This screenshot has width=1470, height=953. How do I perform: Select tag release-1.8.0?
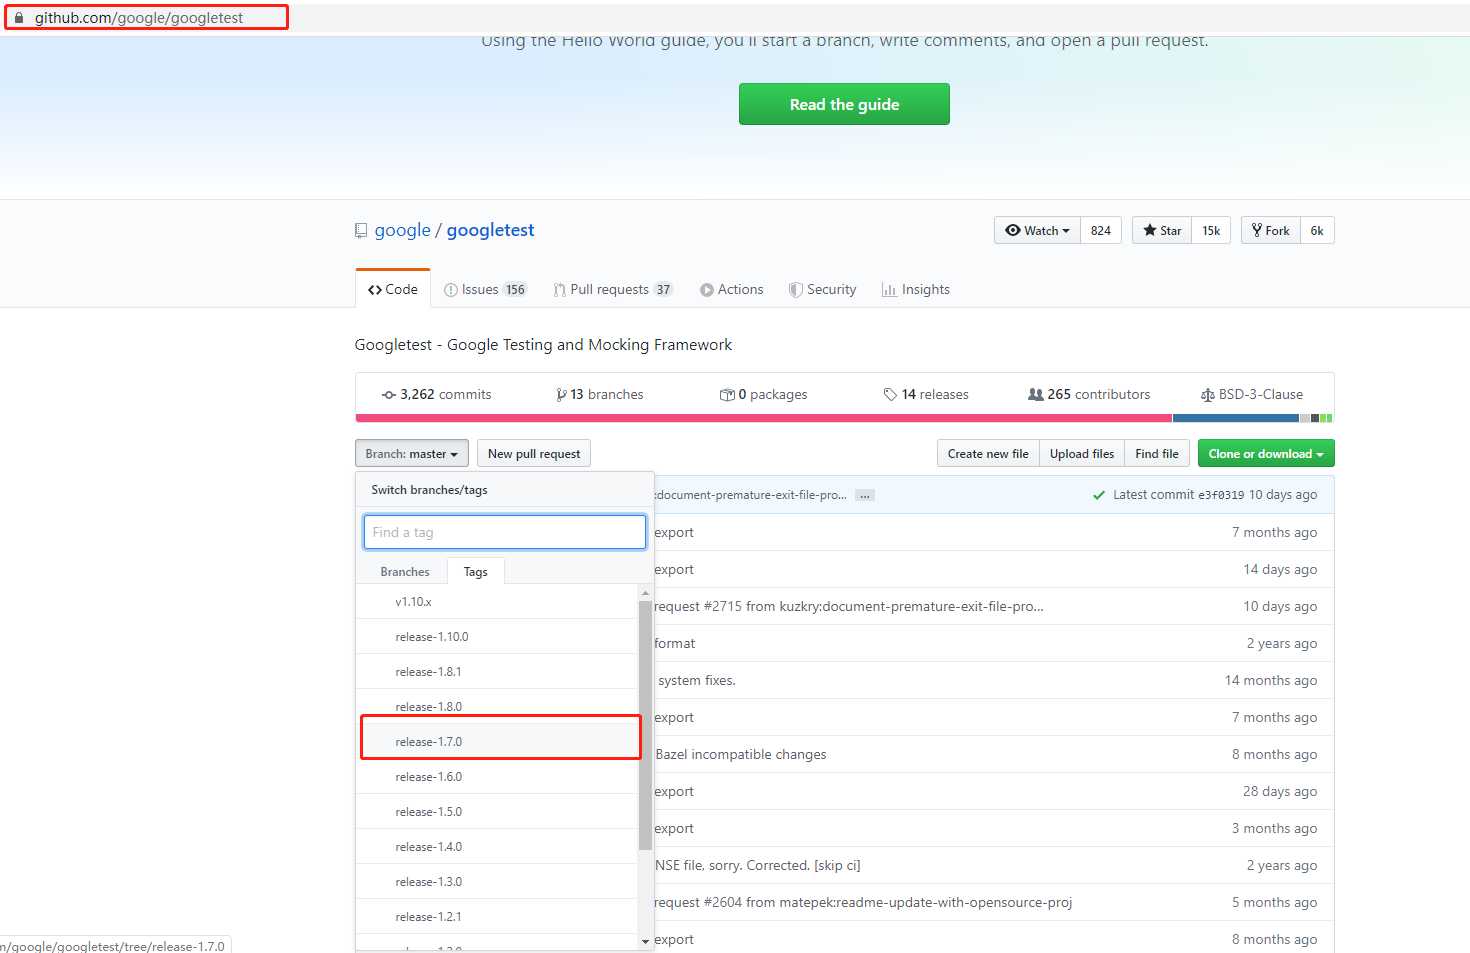[497, 706]
